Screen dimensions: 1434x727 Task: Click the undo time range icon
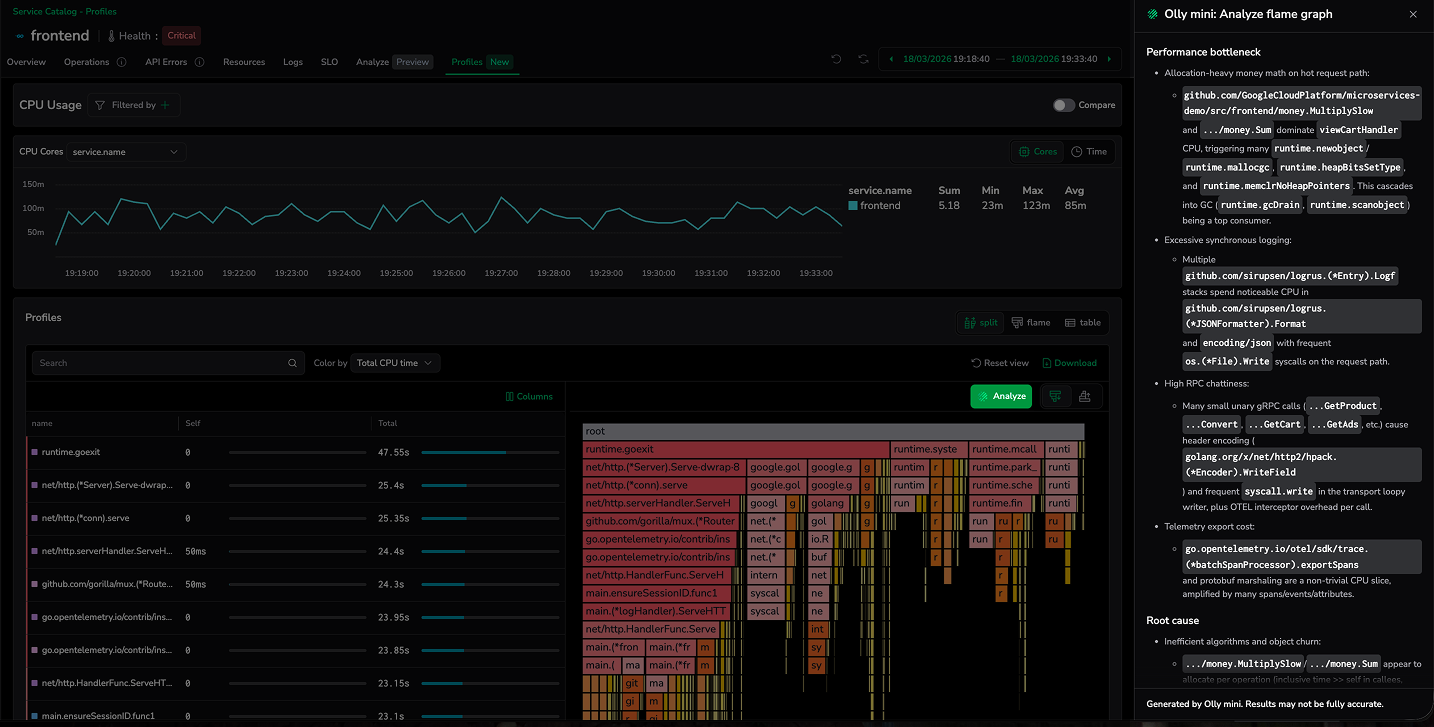coord(836,59)
